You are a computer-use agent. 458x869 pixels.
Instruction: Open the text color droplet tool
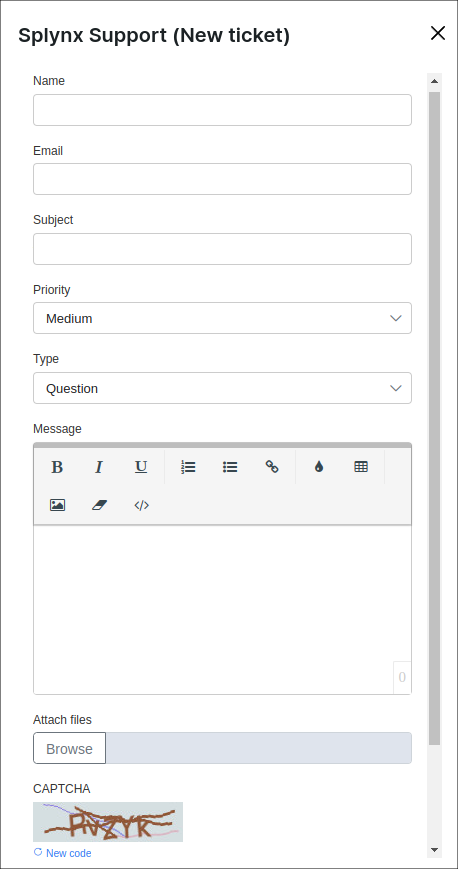(319, 467)
